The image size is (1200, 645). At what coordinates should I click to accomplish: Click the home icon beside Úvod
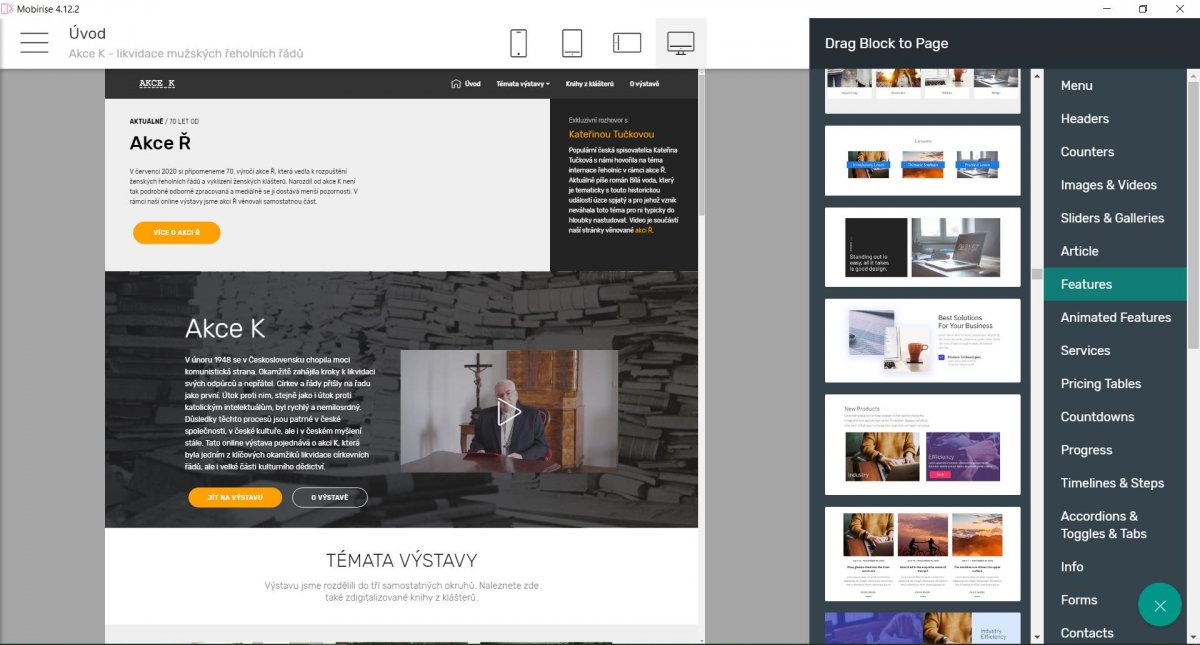click(456, 84)
